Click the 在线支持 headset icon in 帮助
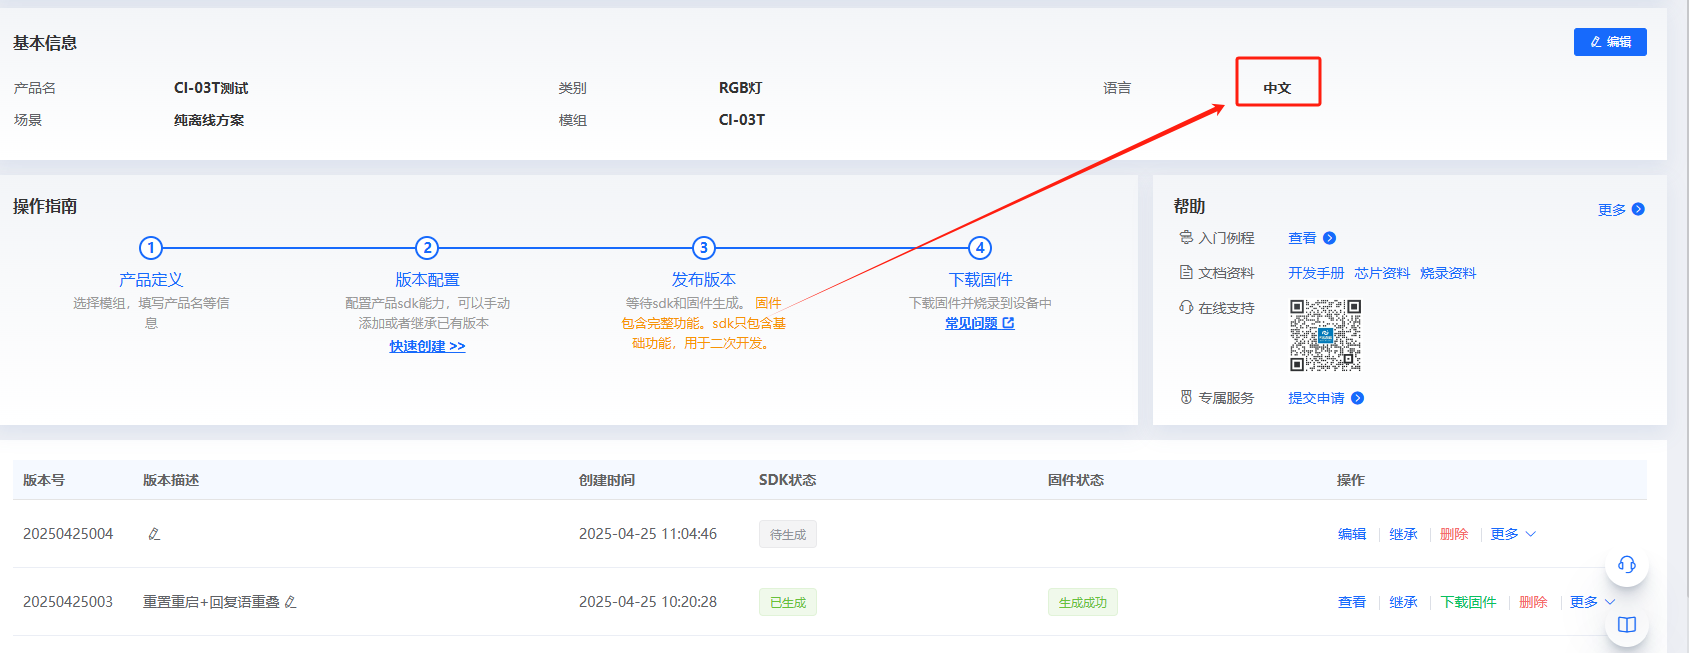The width and height of the screenshot is (1689, 653). pos(1186,307)
